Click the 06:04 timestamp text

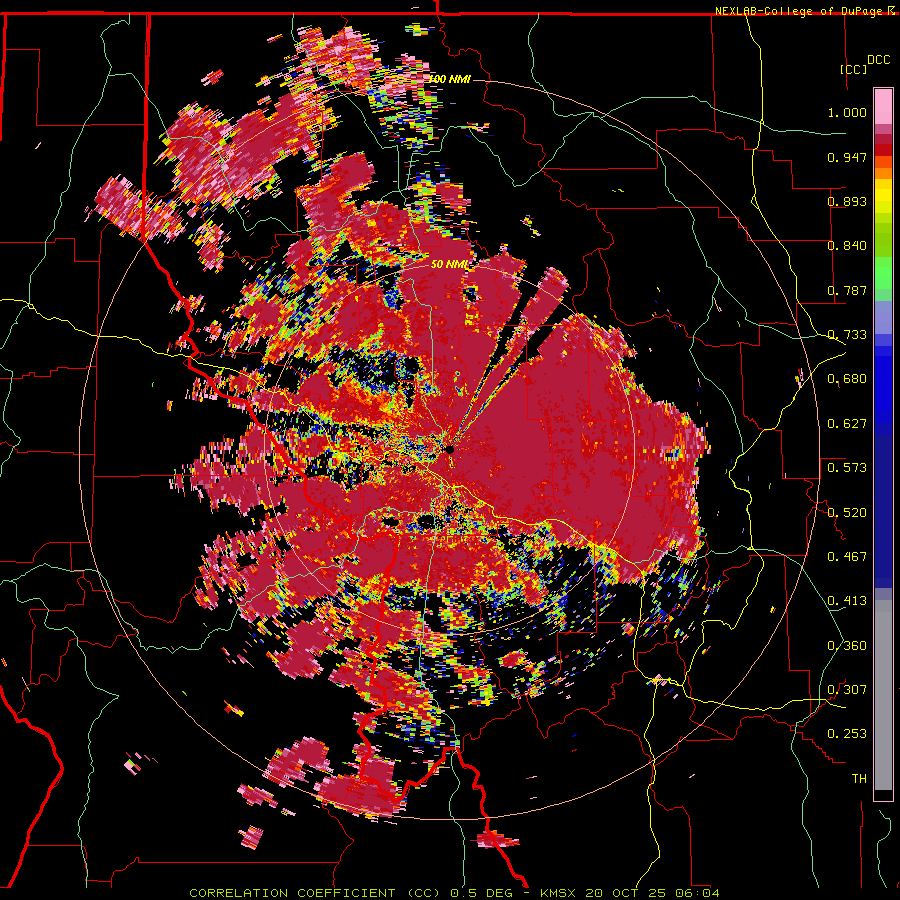click(x=697, y=893)
